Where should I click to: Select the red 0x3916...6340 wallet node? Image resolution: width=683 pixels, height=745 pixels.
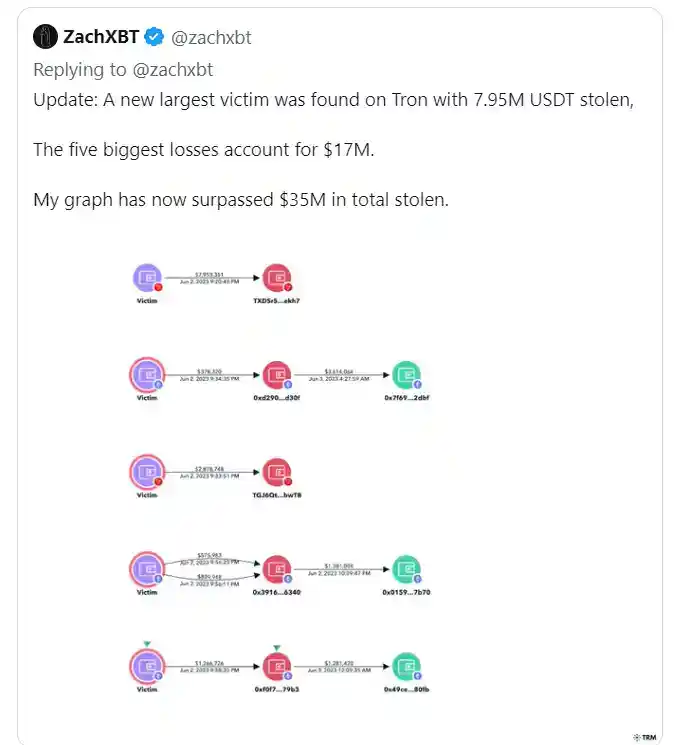[x=276, y=569]
